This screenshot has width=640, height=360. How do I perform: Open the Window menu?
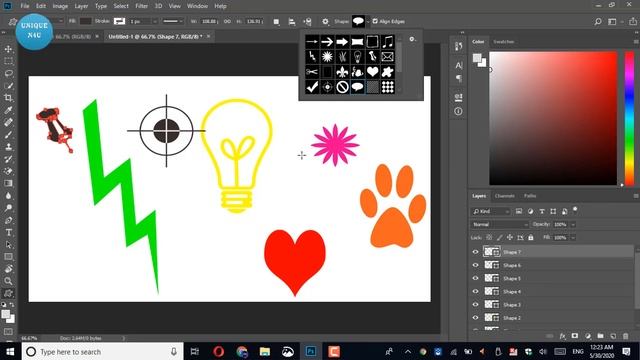[197, 6]
